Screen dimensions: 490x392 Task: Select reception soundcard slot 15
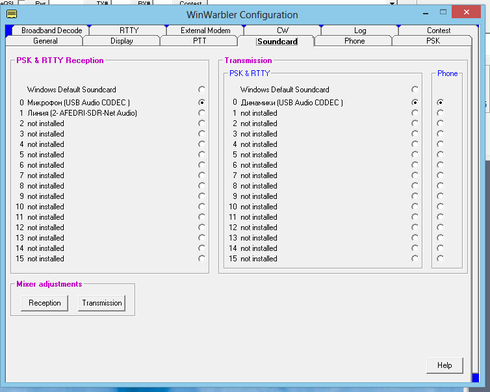tap(201, 258)
